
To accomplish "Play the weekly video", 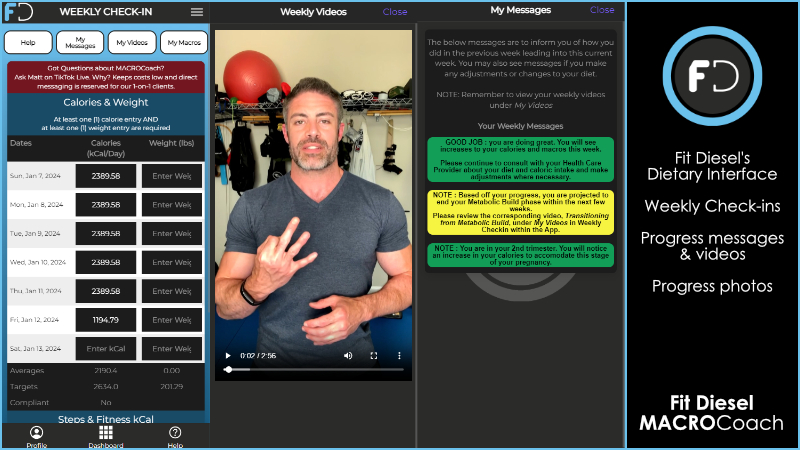I will (x=228, y=356).
